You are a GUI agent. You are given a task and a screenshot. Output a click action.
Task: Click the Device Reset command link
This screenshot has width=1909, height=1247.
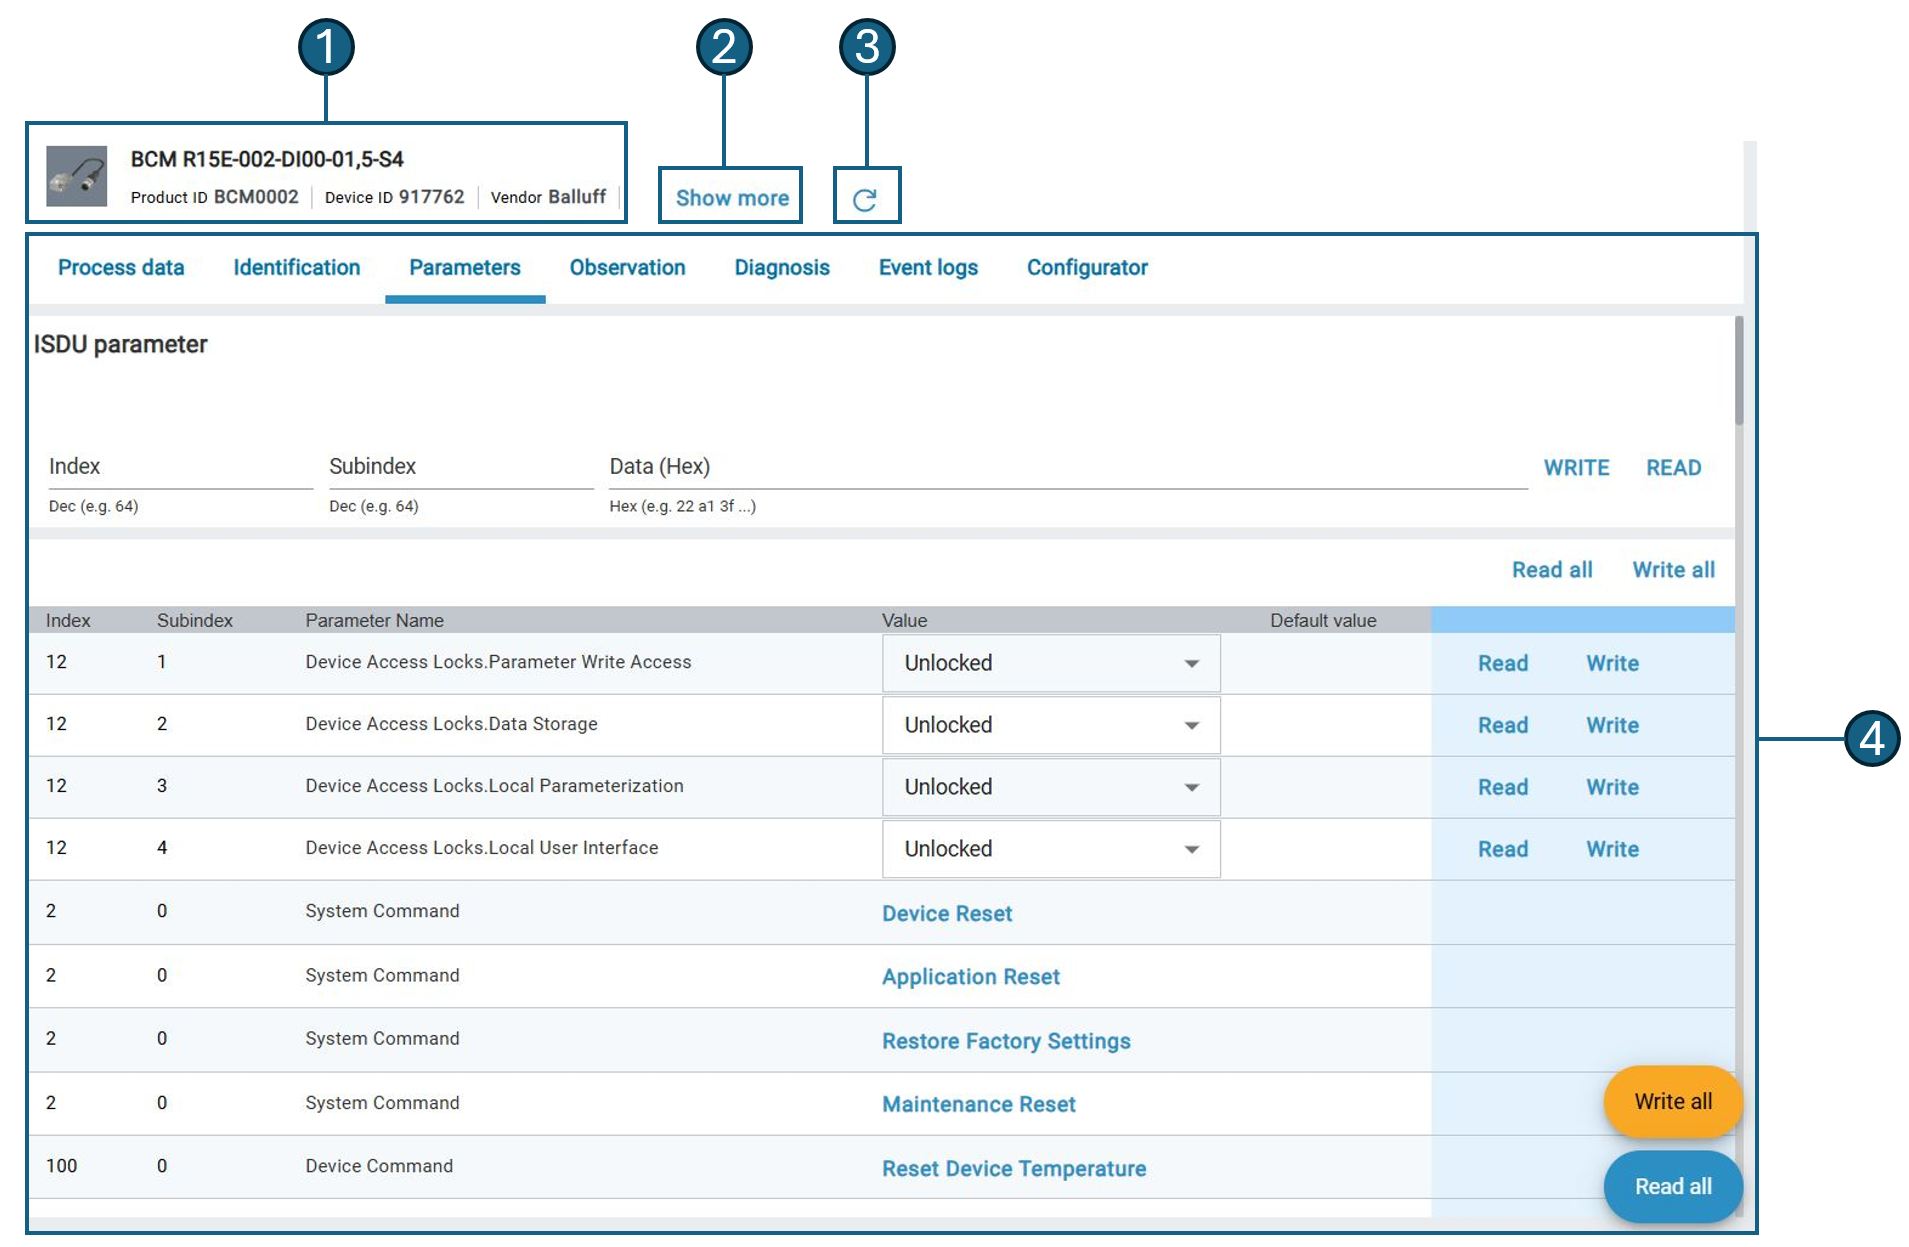pyautogui.click(x=946, y=913)
